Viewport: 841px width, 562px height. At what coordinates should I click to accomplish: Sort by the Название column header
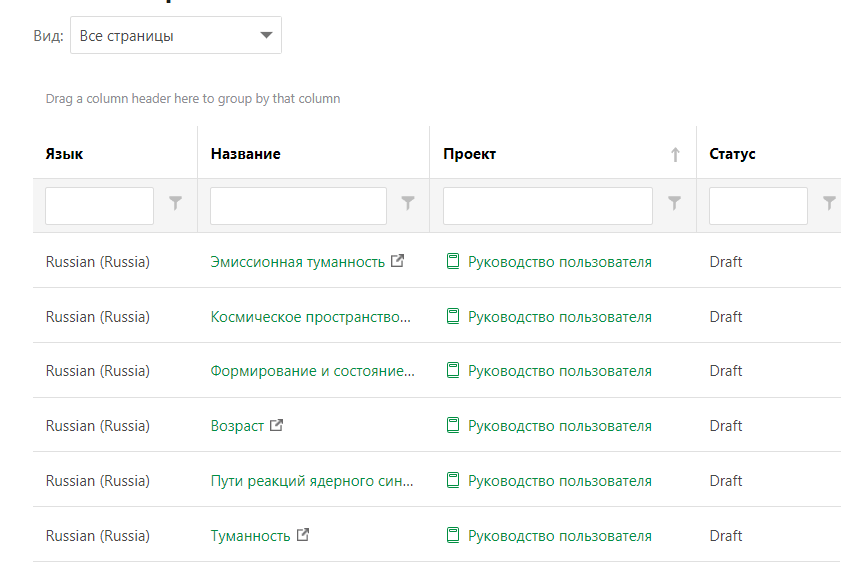[245, 154]
